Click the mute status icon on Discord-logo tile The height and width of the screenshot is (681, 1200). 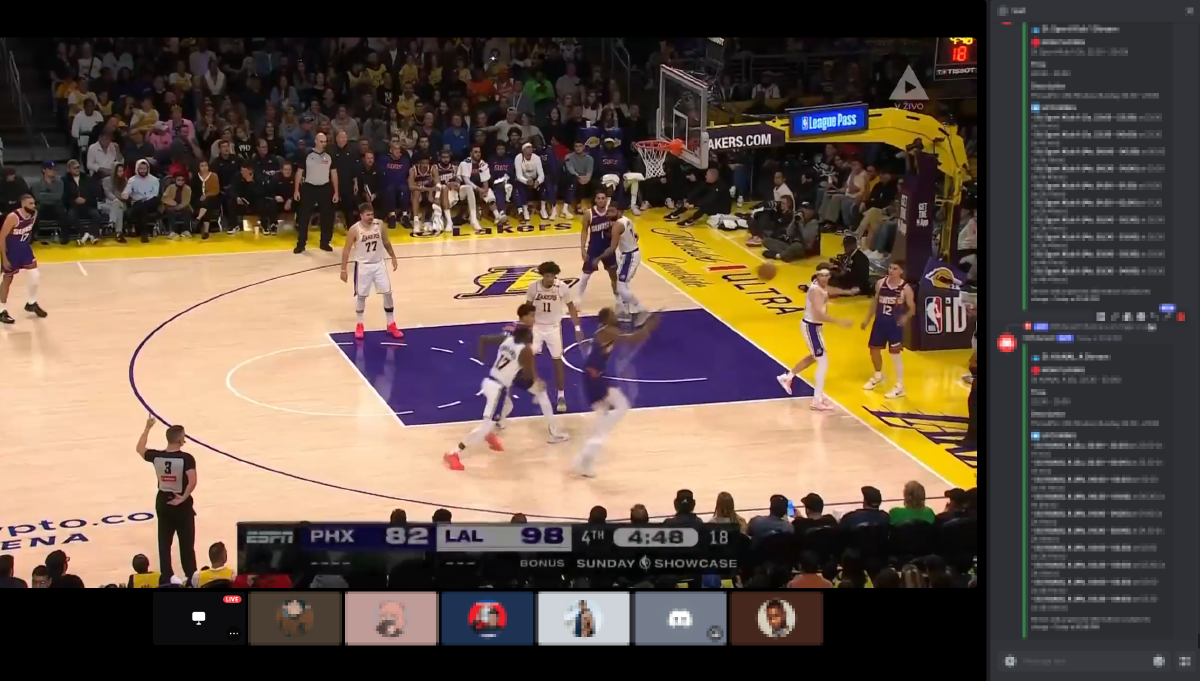(714, 633)
